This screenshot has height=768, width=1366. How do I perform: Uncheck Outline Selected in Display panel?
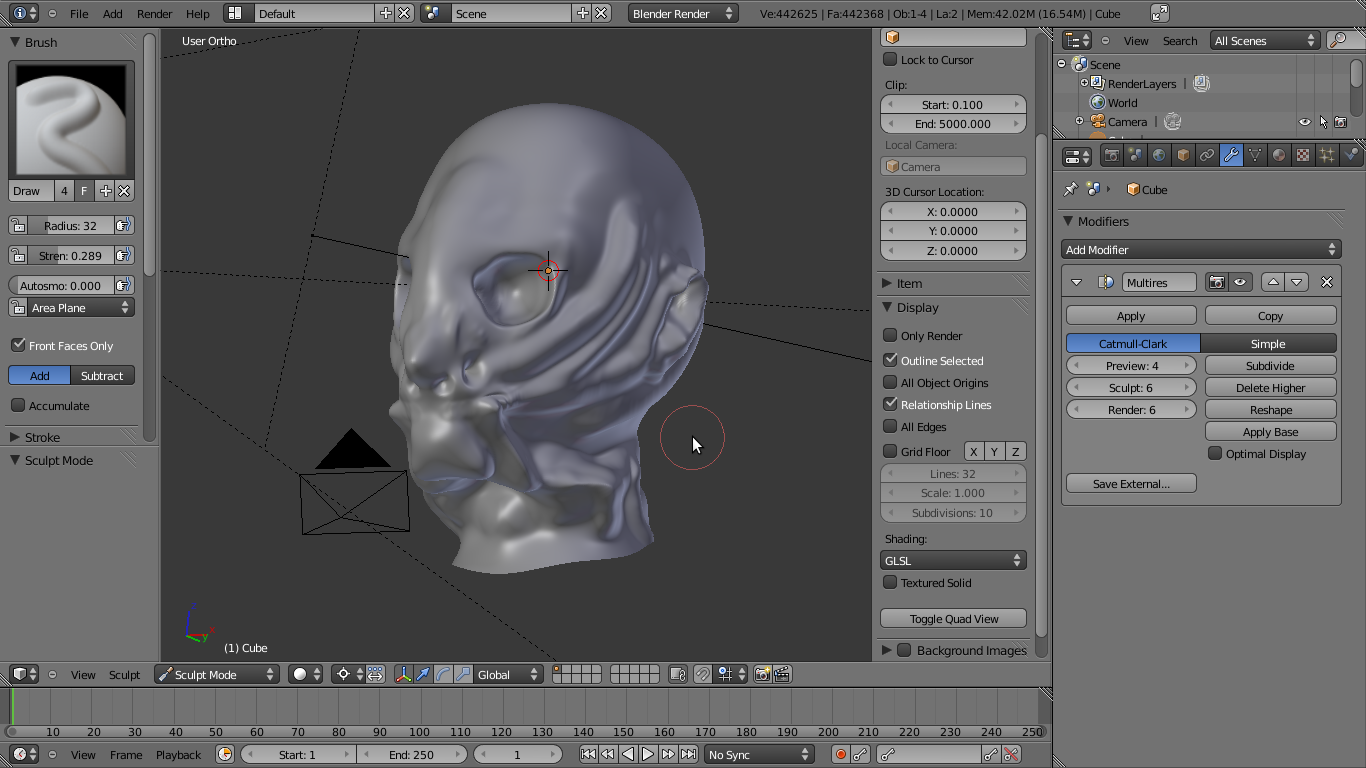click(889, 360)
